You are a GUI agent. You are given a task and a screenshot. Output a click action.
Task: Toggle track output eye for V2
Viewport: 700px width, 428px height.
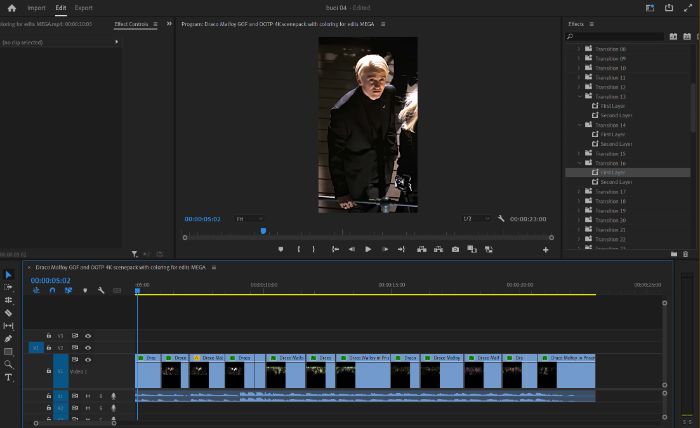pos(88,348)
